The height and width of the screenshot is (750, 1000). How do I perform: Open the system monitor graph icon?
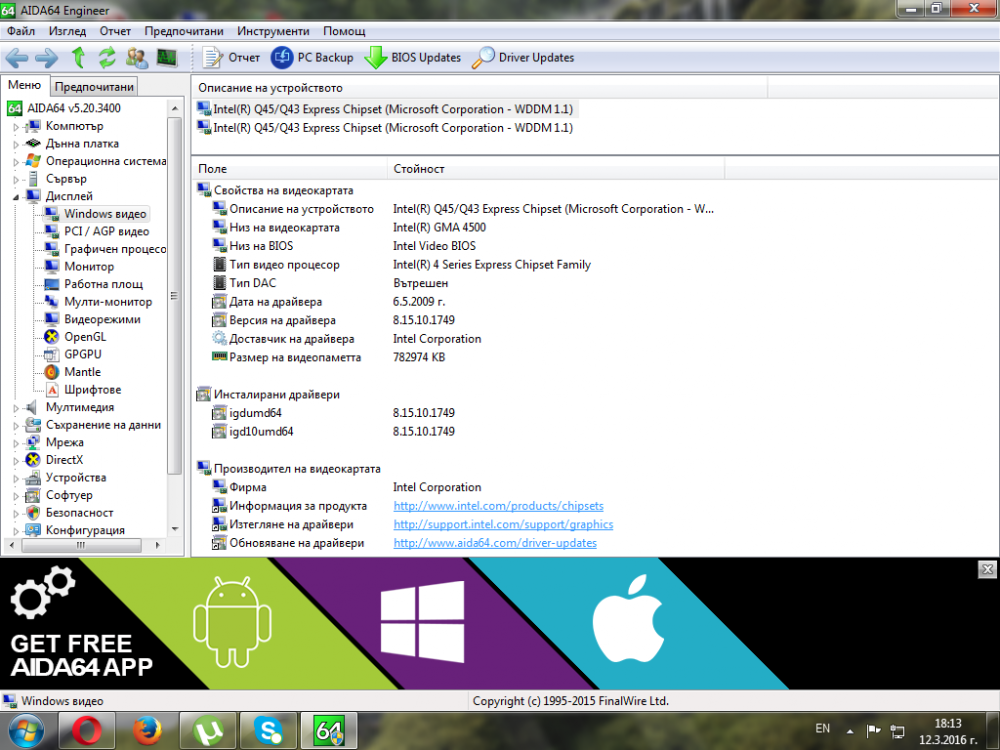pyautogui.click(x=166, y=57)
